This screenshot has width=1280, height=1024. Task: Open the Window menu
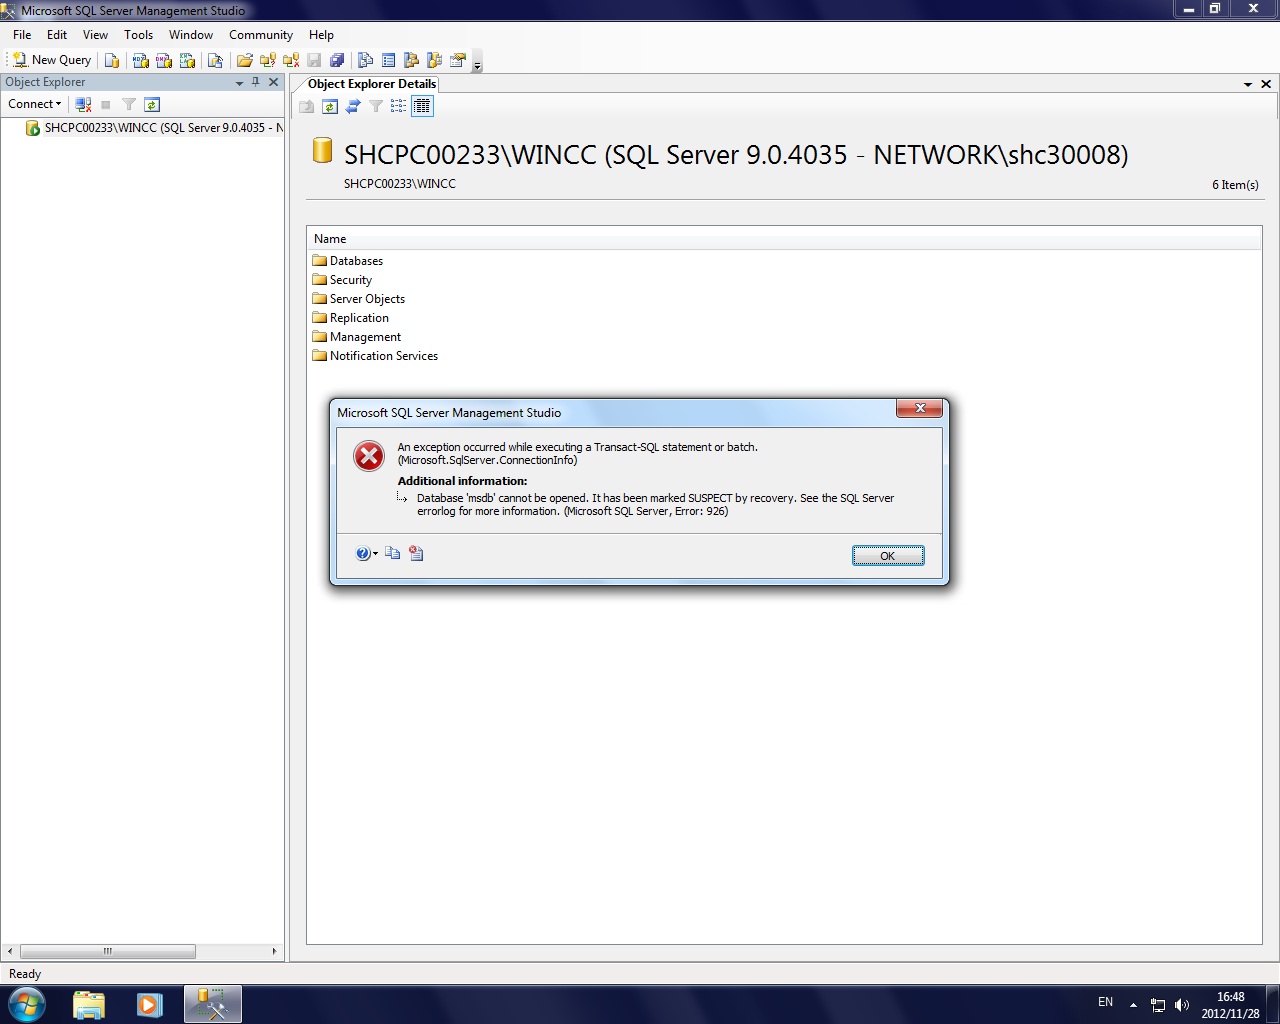click(191, 35)
